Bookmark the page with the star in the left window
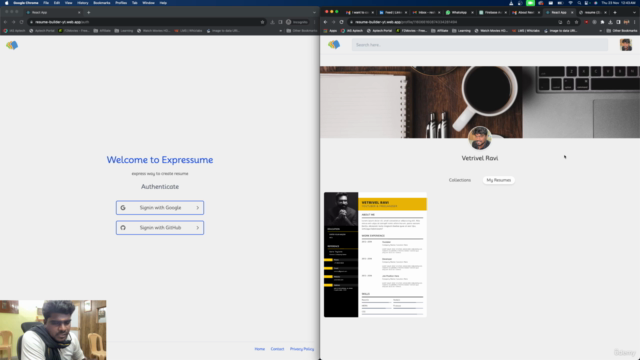This screenshot has height=360, width=640. pos(262,22)
